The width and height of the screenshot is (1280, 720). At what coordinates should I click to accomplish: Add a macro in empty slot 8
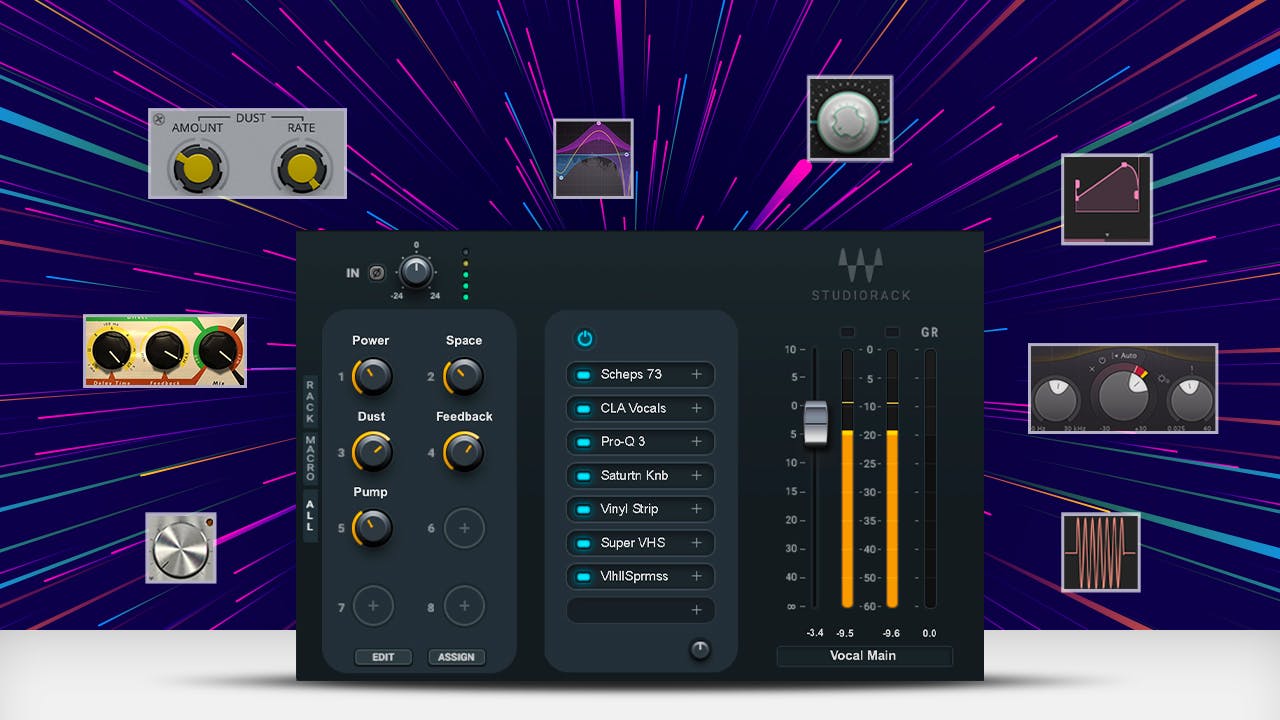pyautogui.click(x=464, y=605)
